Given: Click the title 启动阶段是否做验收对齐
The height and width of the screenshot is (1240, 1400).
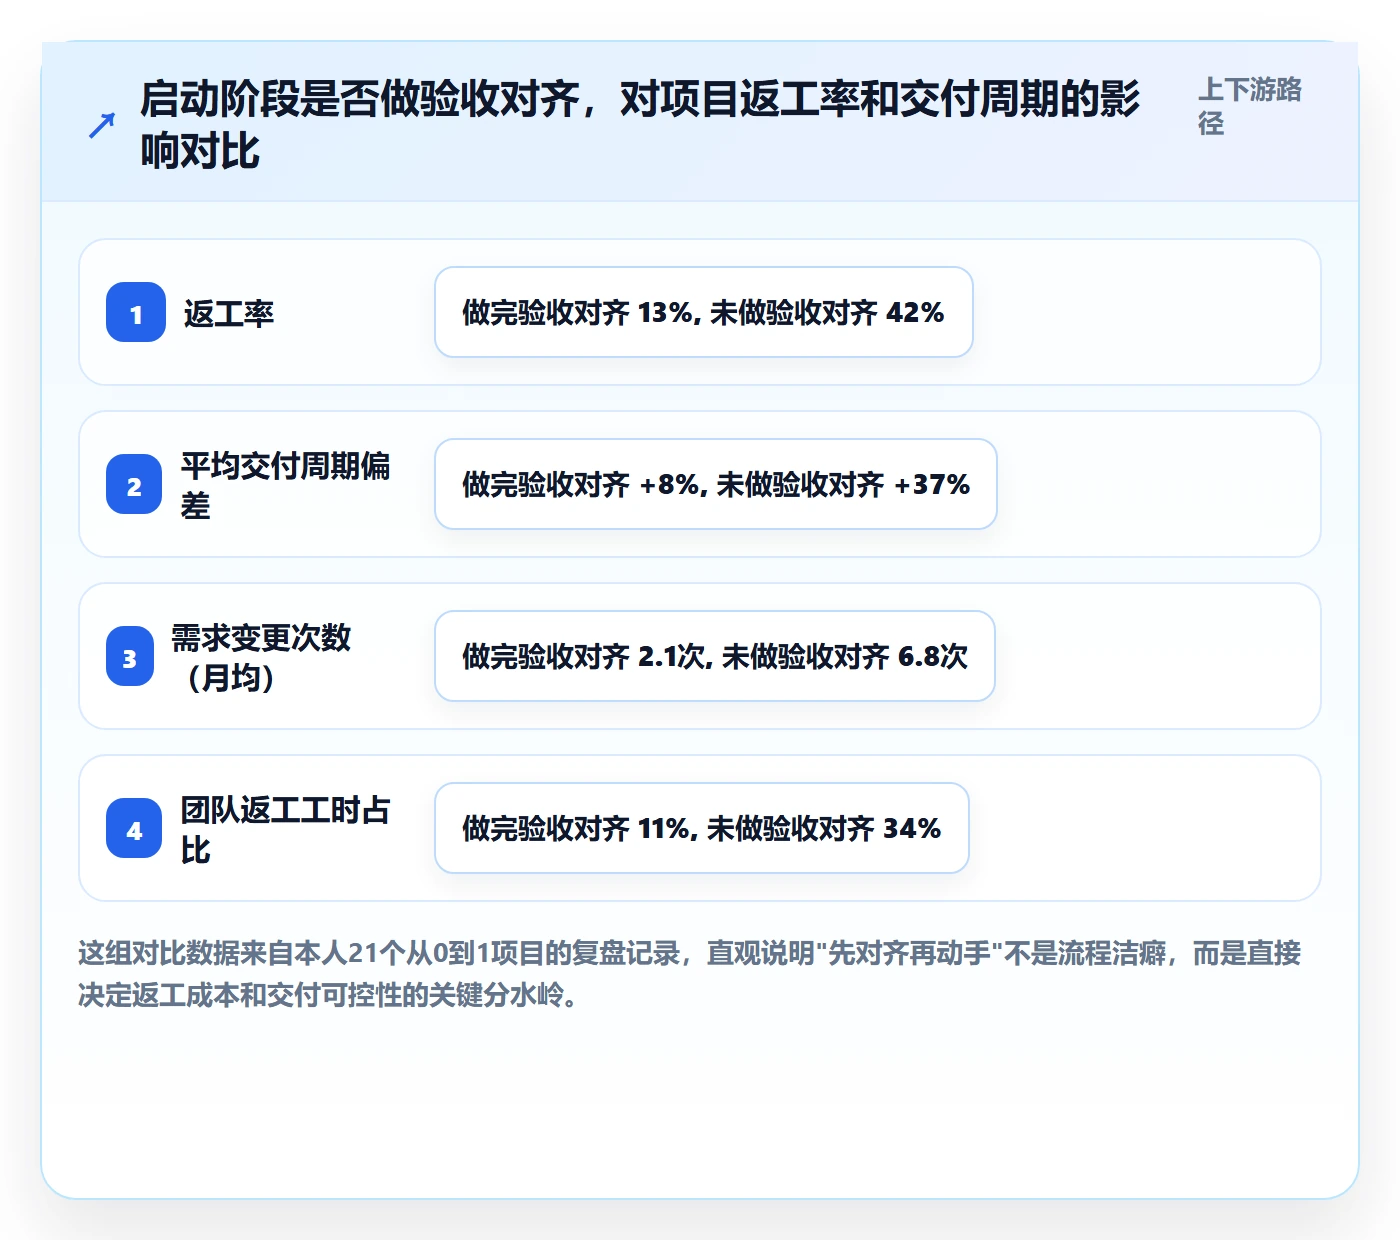Looking at the screenshot, I should (639, 125).
